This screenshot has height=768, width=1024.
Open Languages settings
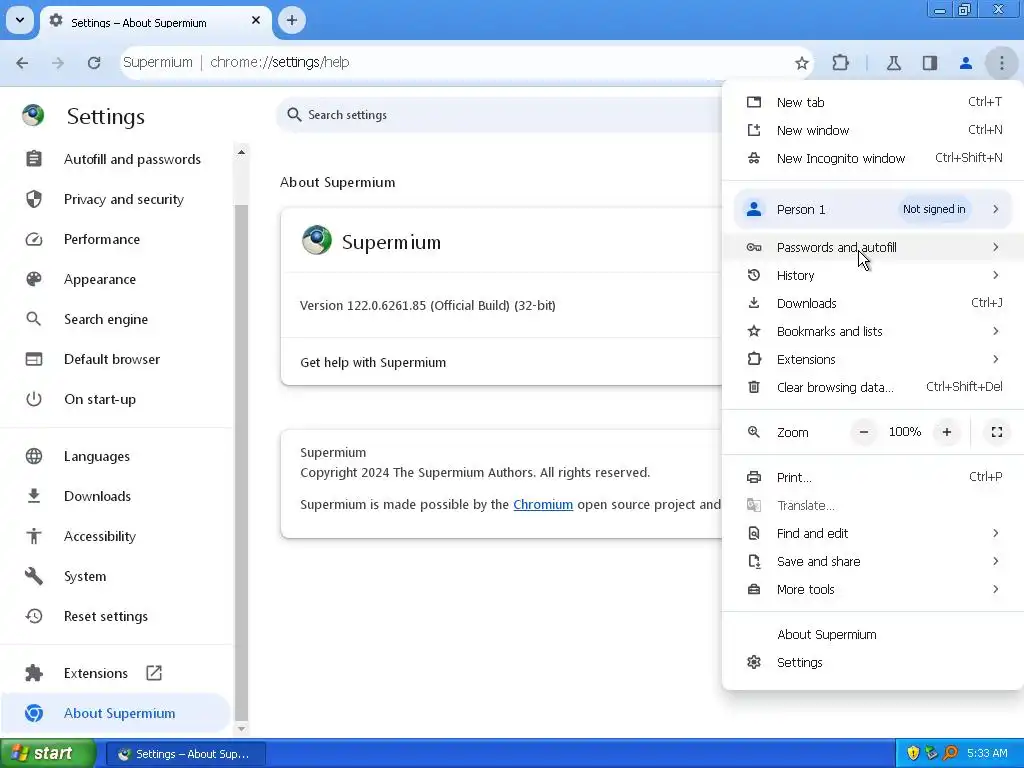115,456
